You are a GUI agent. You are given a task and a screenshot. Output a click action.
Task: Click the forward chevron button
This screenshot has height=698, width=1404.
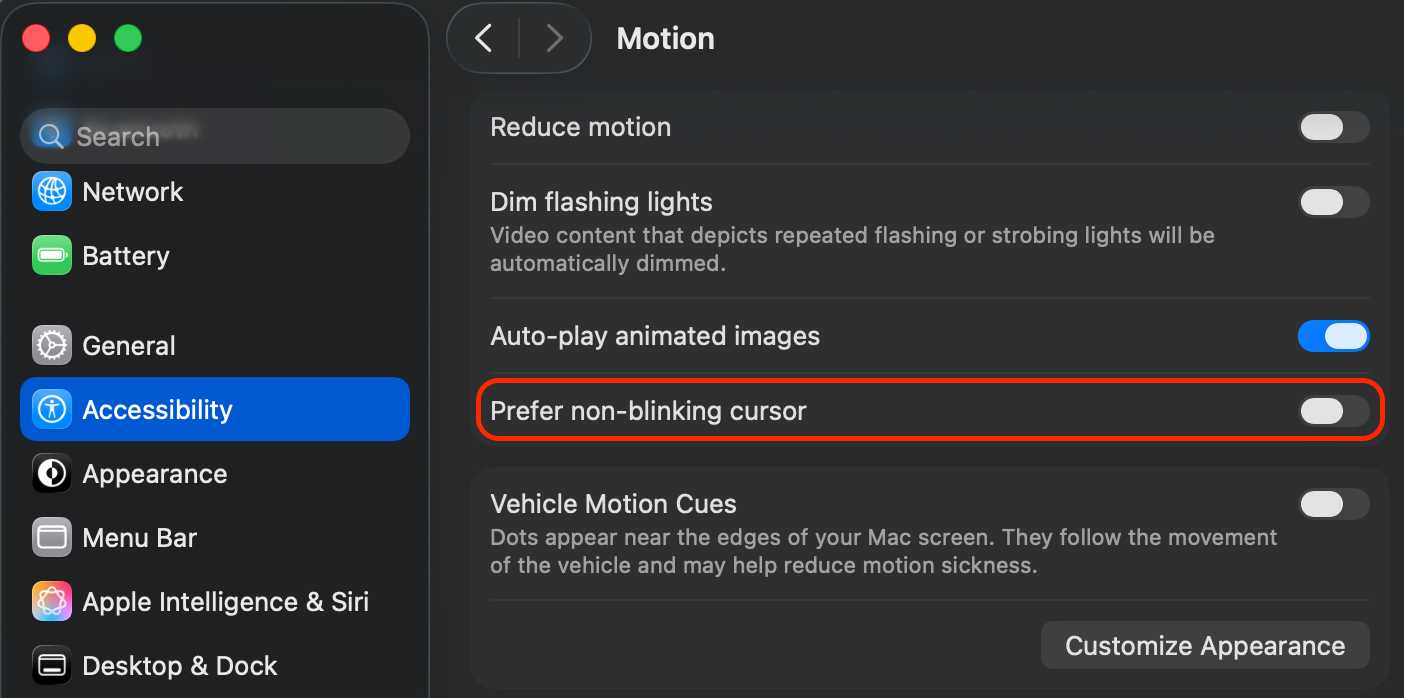[x=554, y=39]
